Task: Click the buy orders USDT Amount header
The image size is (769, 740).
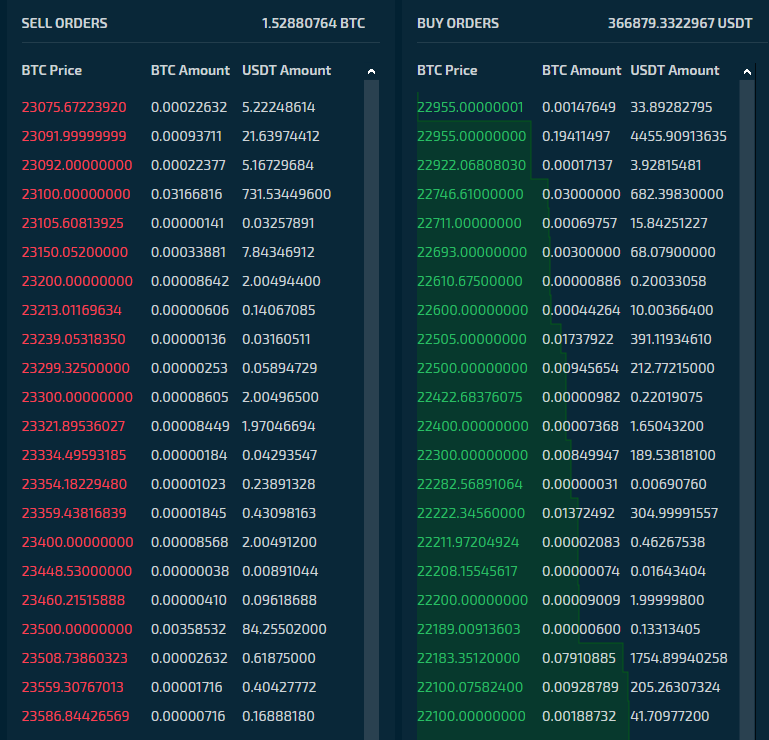Action: pyautogui.click(x=674, y=70)
